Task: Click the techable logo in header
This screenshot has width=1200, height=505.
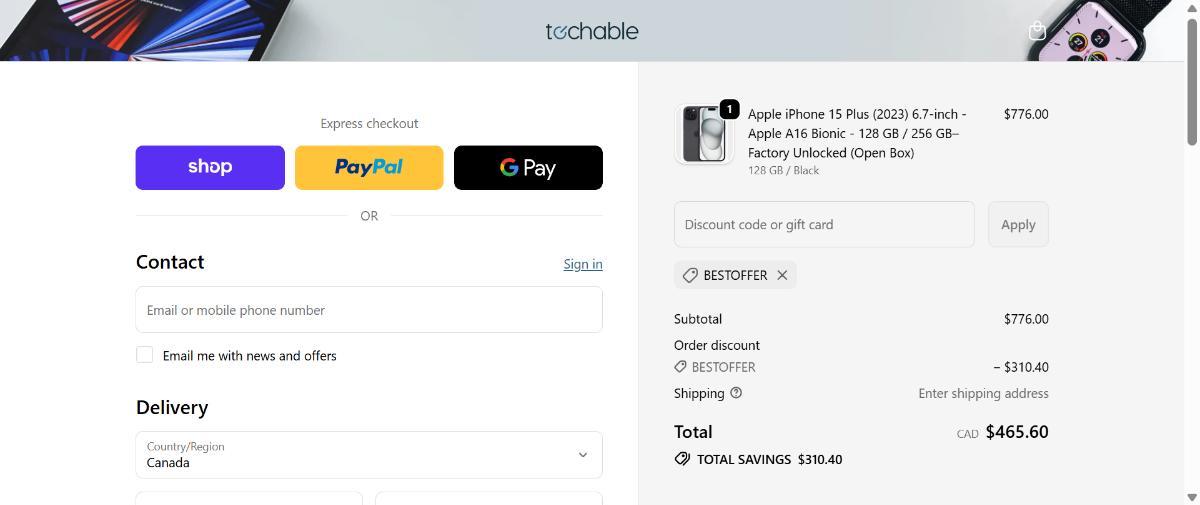Action: tap(592, 31)
